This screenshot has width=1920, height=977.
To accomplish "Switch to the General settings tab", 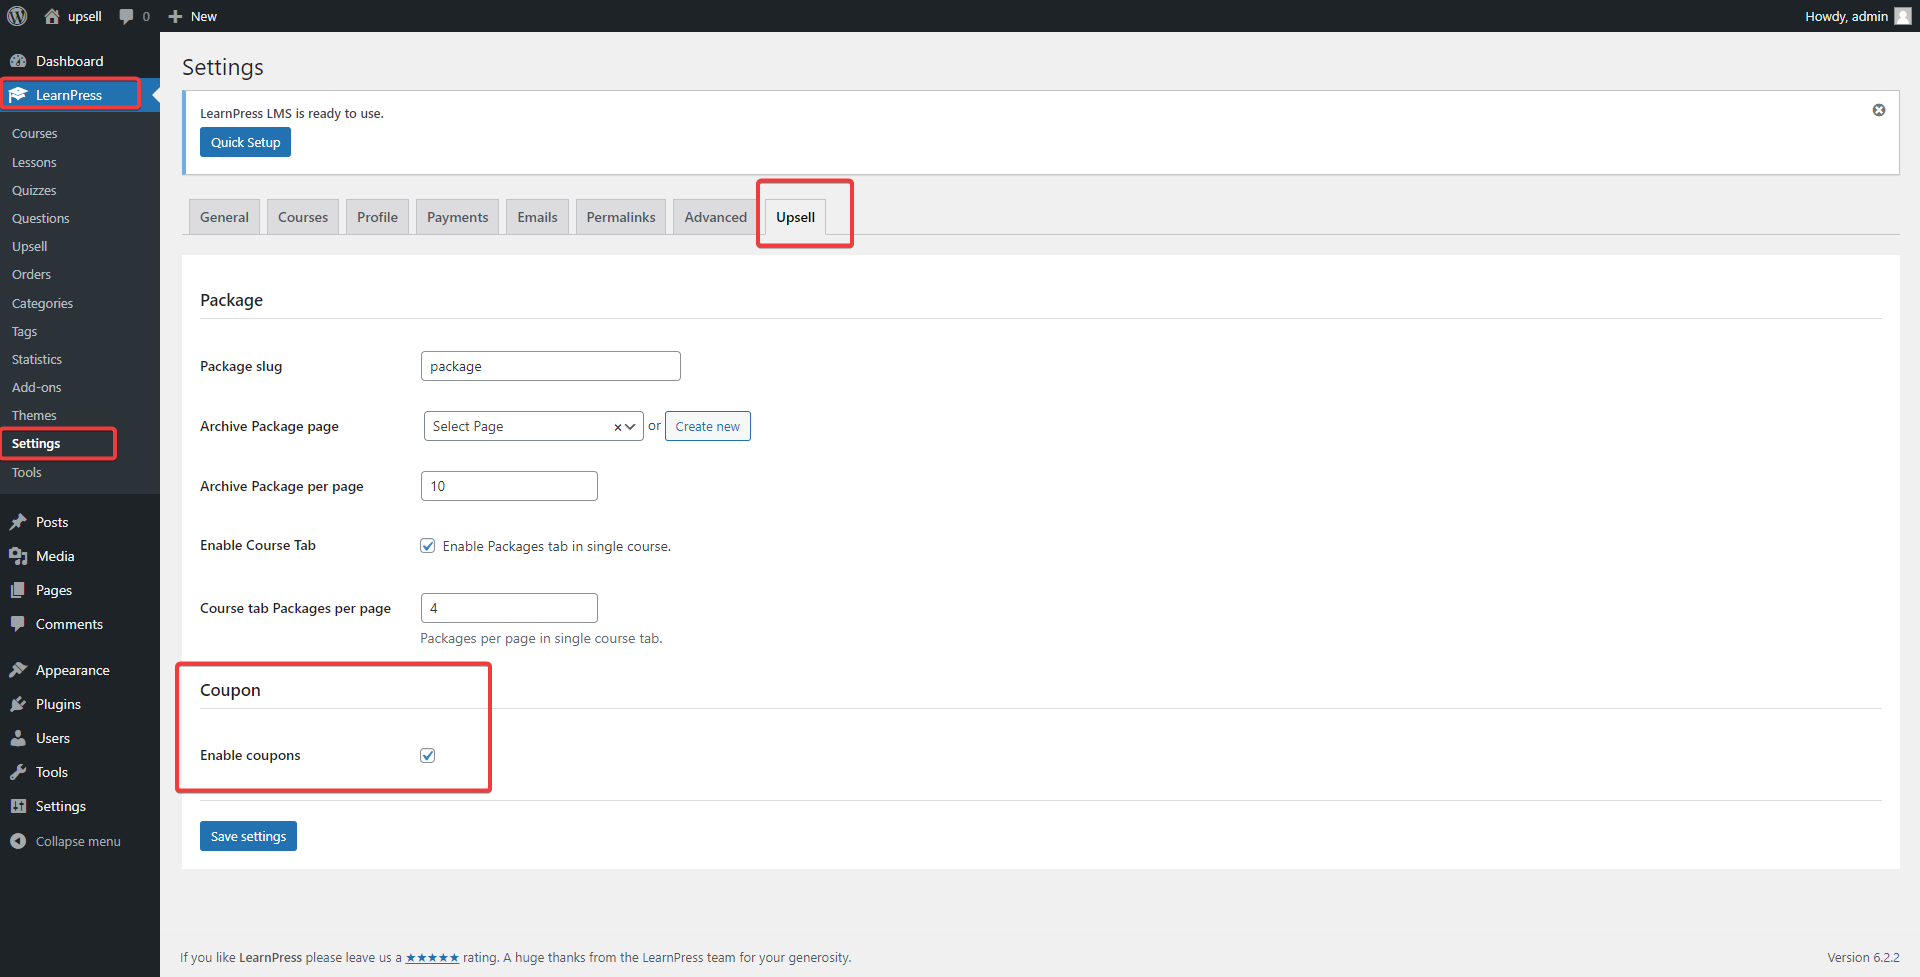I will pyautogui.click(x=224, y=217).
